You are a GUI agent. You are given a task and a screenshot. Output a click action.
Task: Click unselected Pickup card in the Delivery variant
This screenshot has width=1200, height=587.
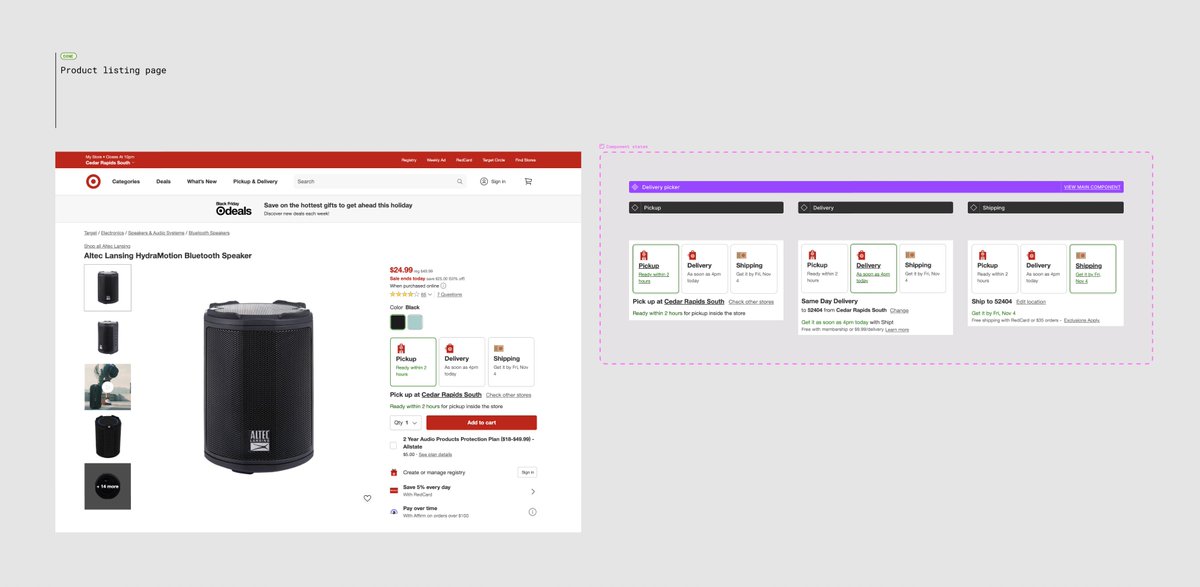(x=825, y=268)
